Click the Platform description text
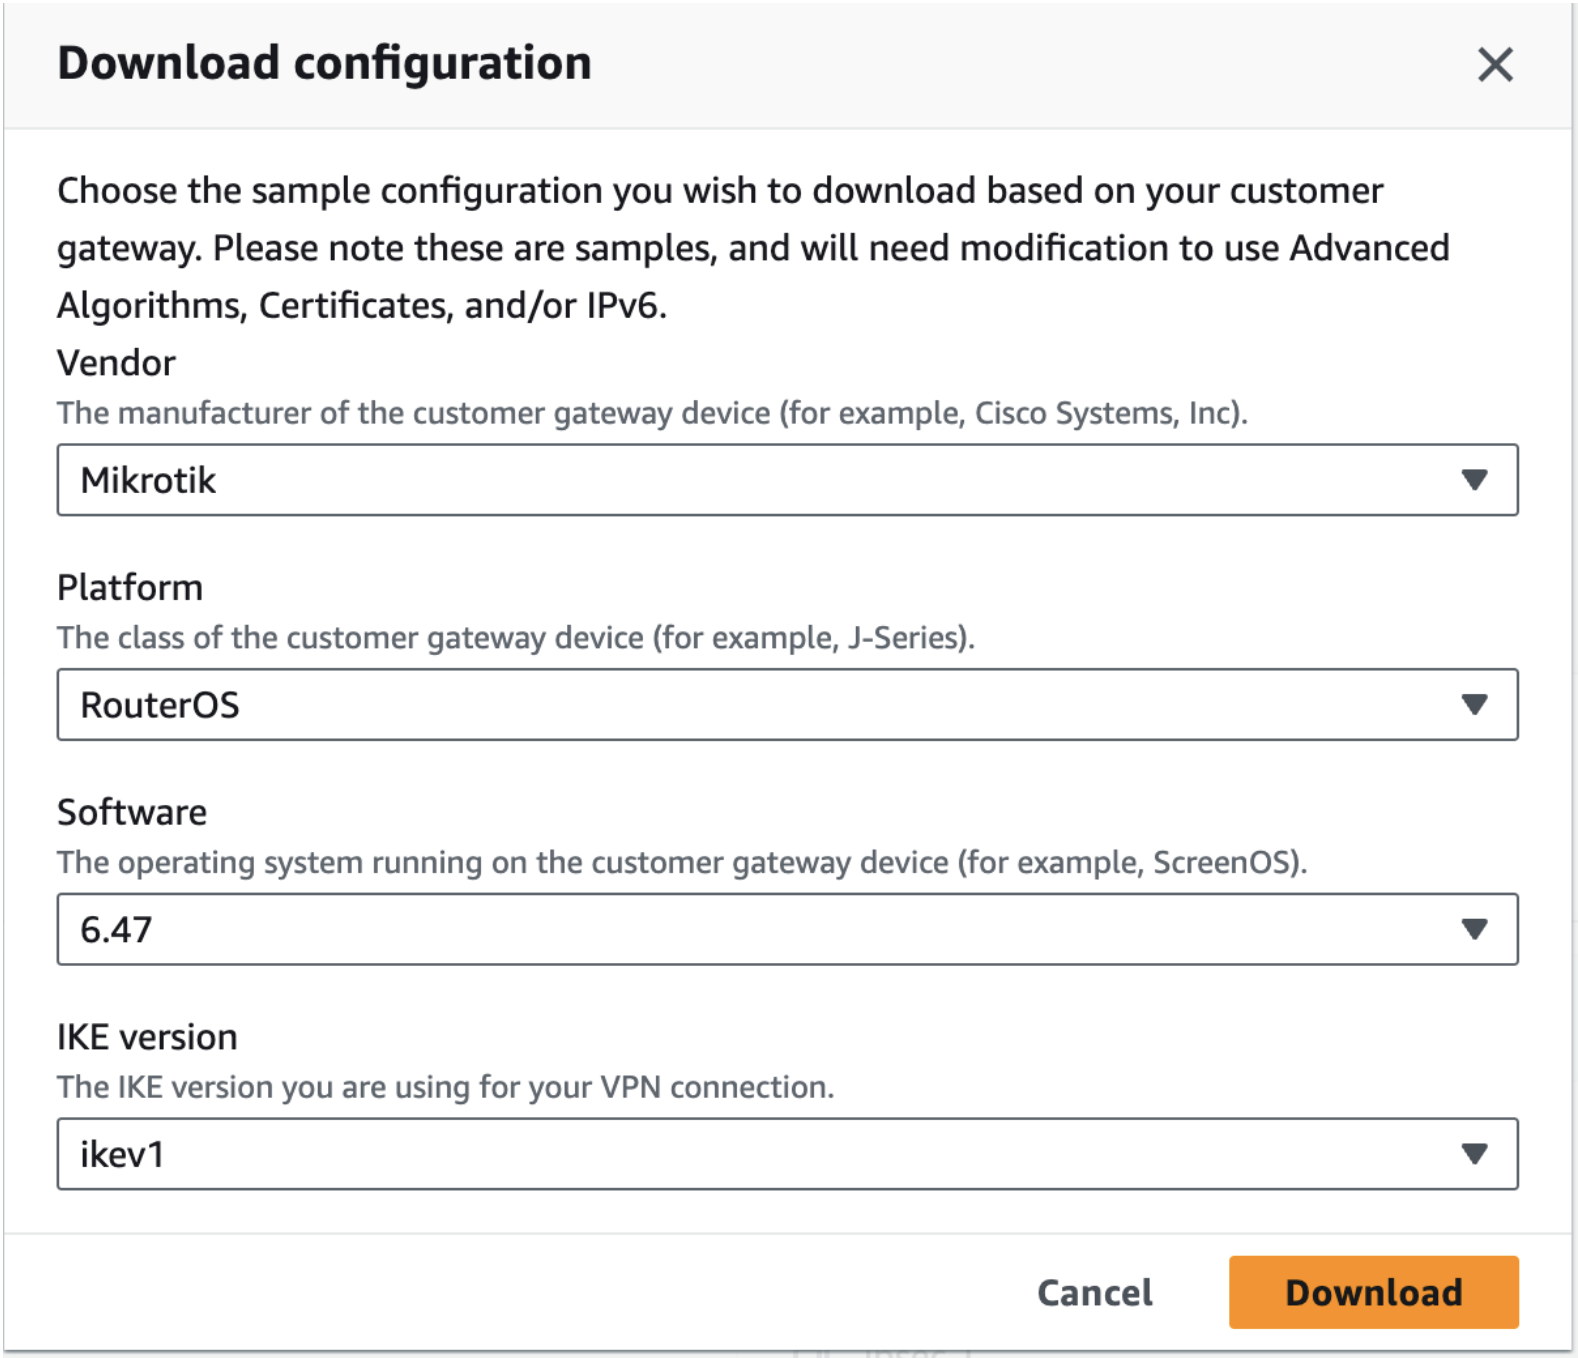1578x1358 pixels. [x=515, y=637]
